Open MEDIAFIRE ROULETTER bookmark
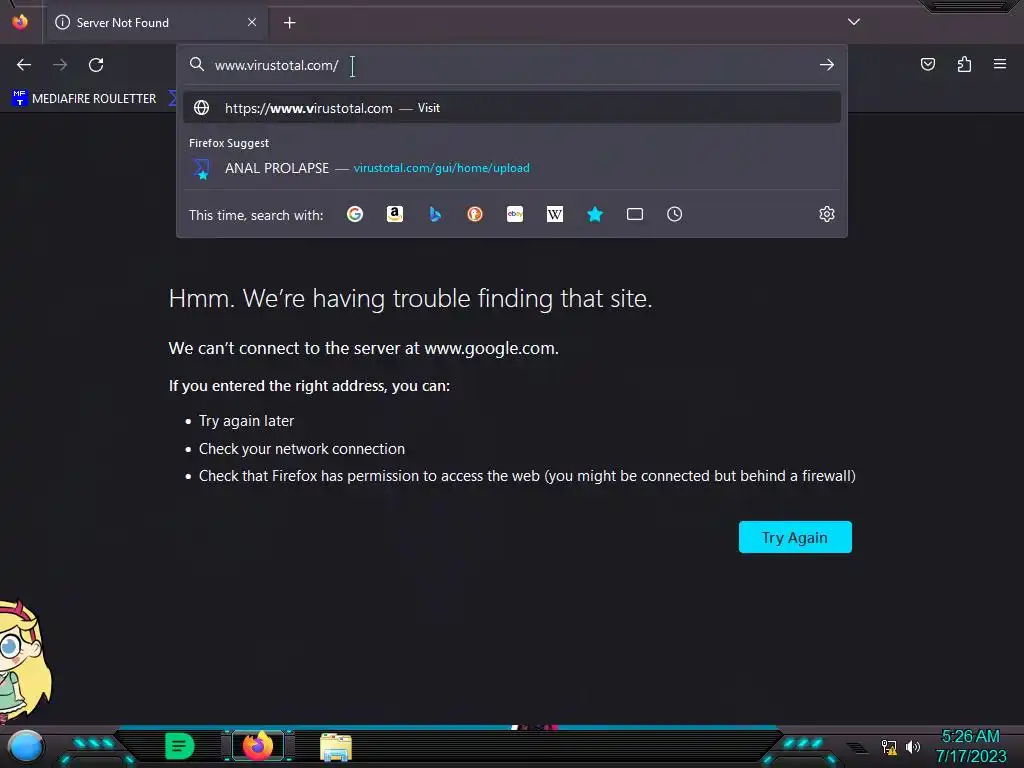 click(84, 99)
